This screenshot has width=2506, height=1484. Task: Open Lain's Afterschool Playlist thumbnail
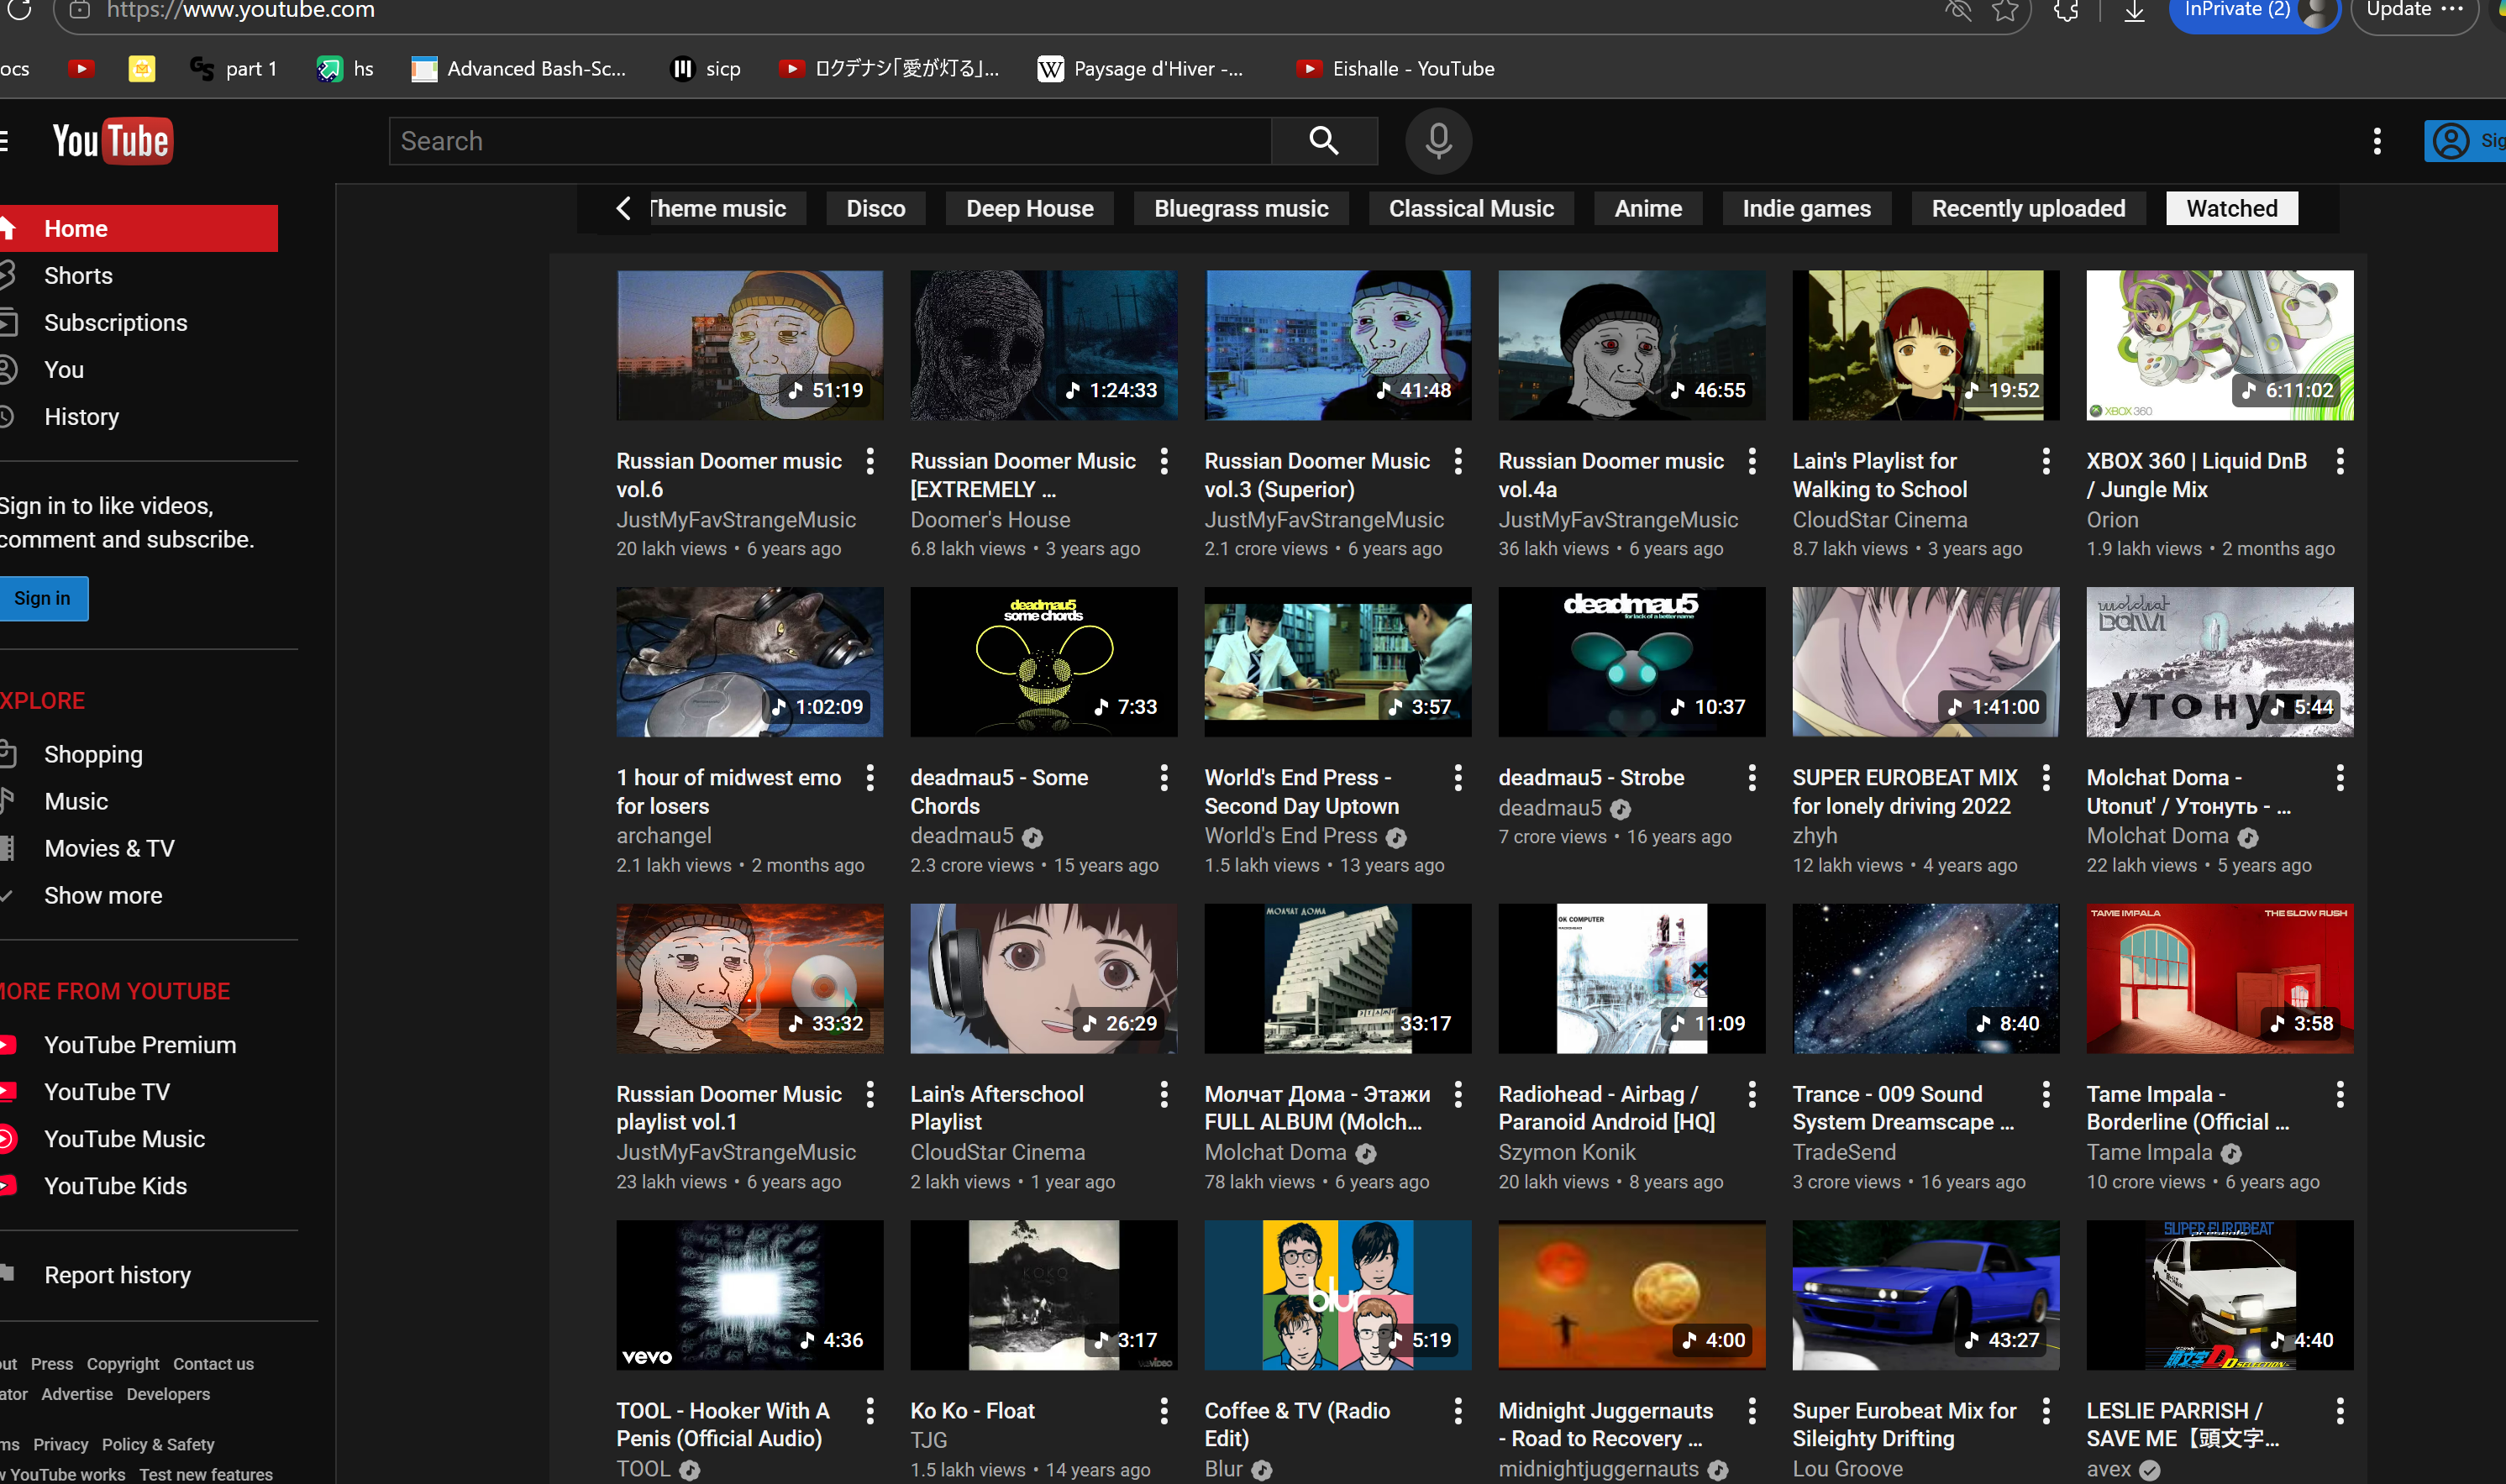click(1042, 978)
